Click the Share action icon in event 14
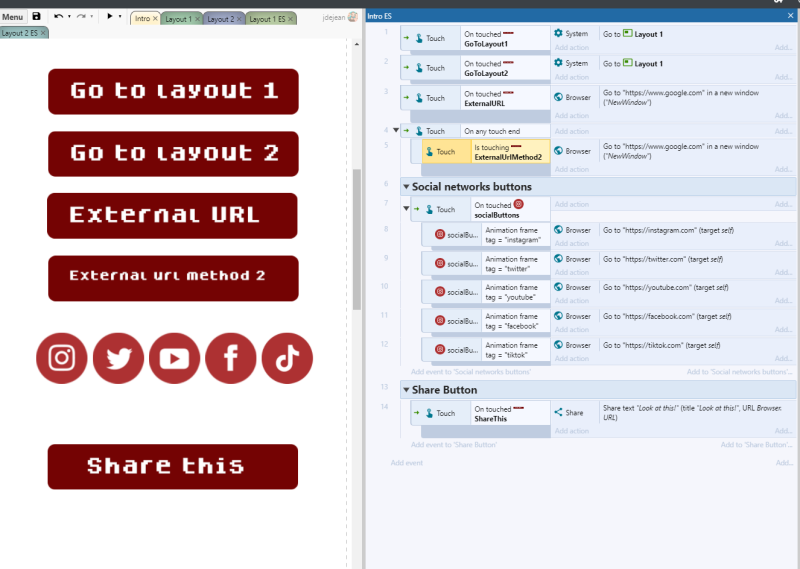Image resolution: width=800 pixels, height=569 pixels. (x=558, y=412)
